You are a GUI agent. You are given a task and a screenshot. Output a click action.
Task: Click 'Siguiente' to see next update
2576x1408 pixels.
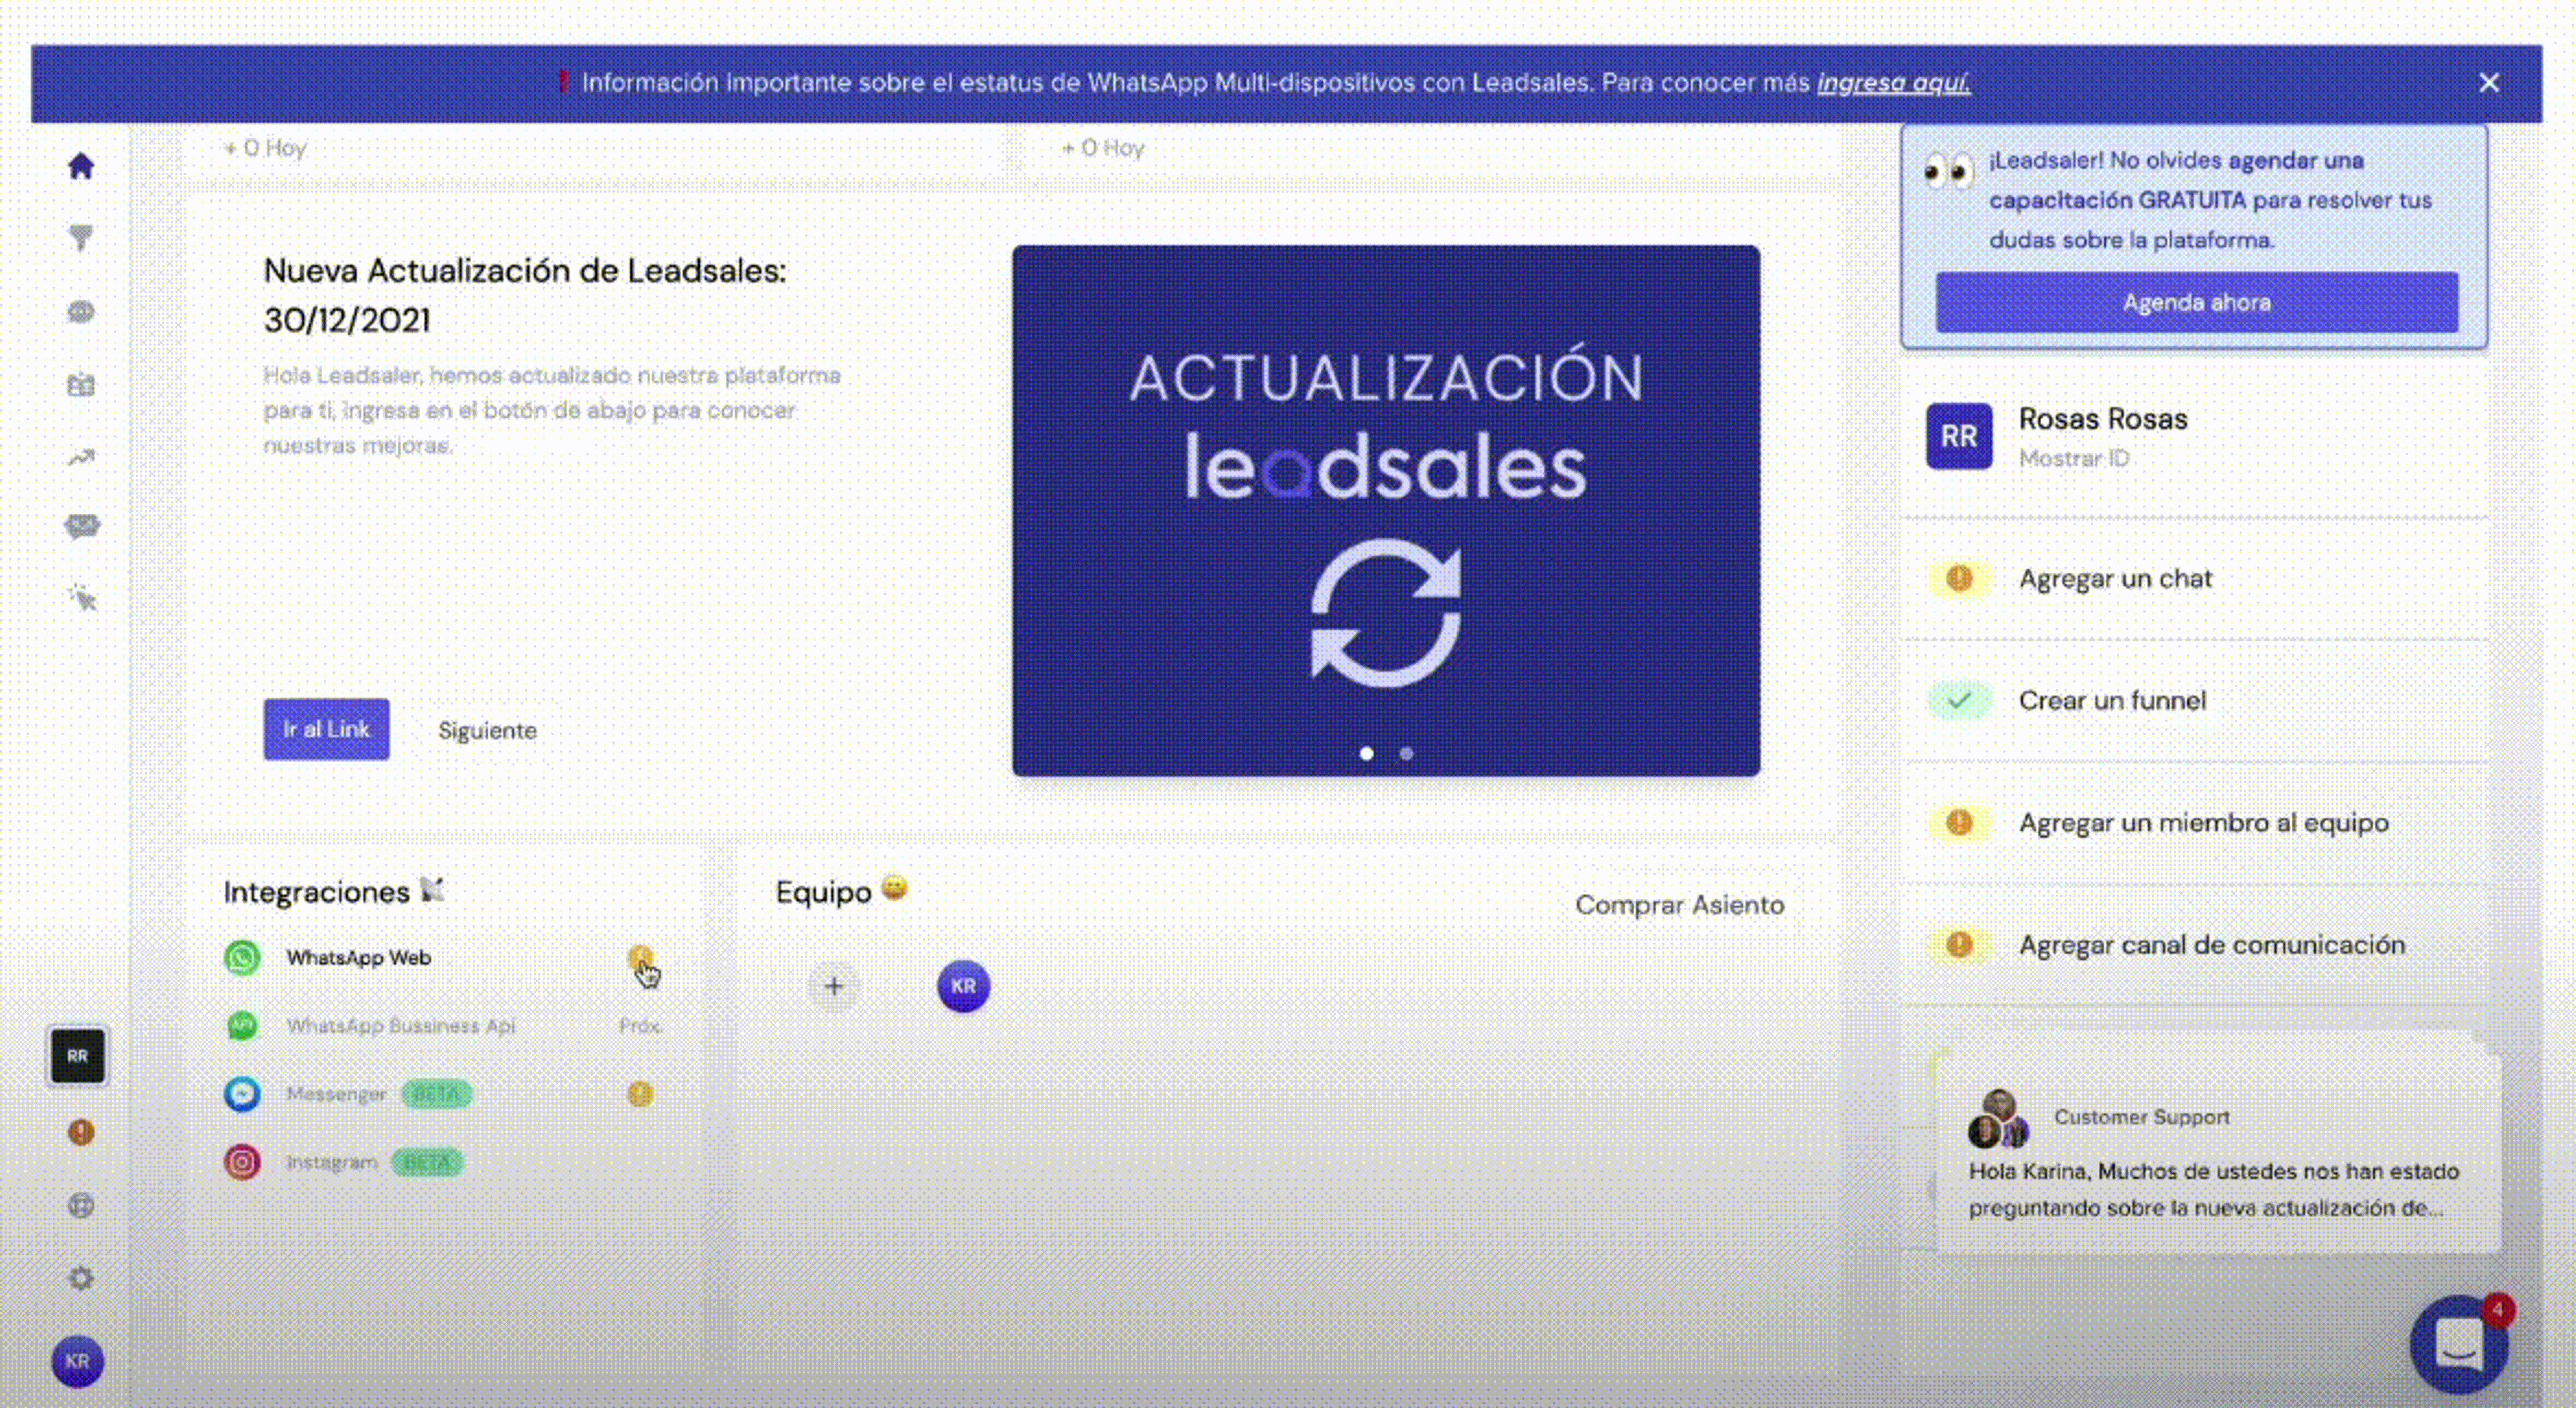(487, 731)
